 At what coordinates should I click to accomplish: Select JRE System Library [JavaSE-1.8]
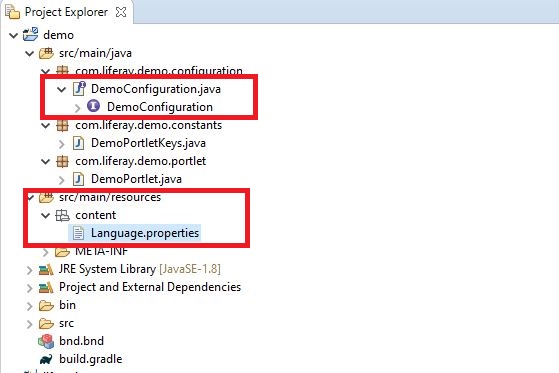click(x=140, y=269)
